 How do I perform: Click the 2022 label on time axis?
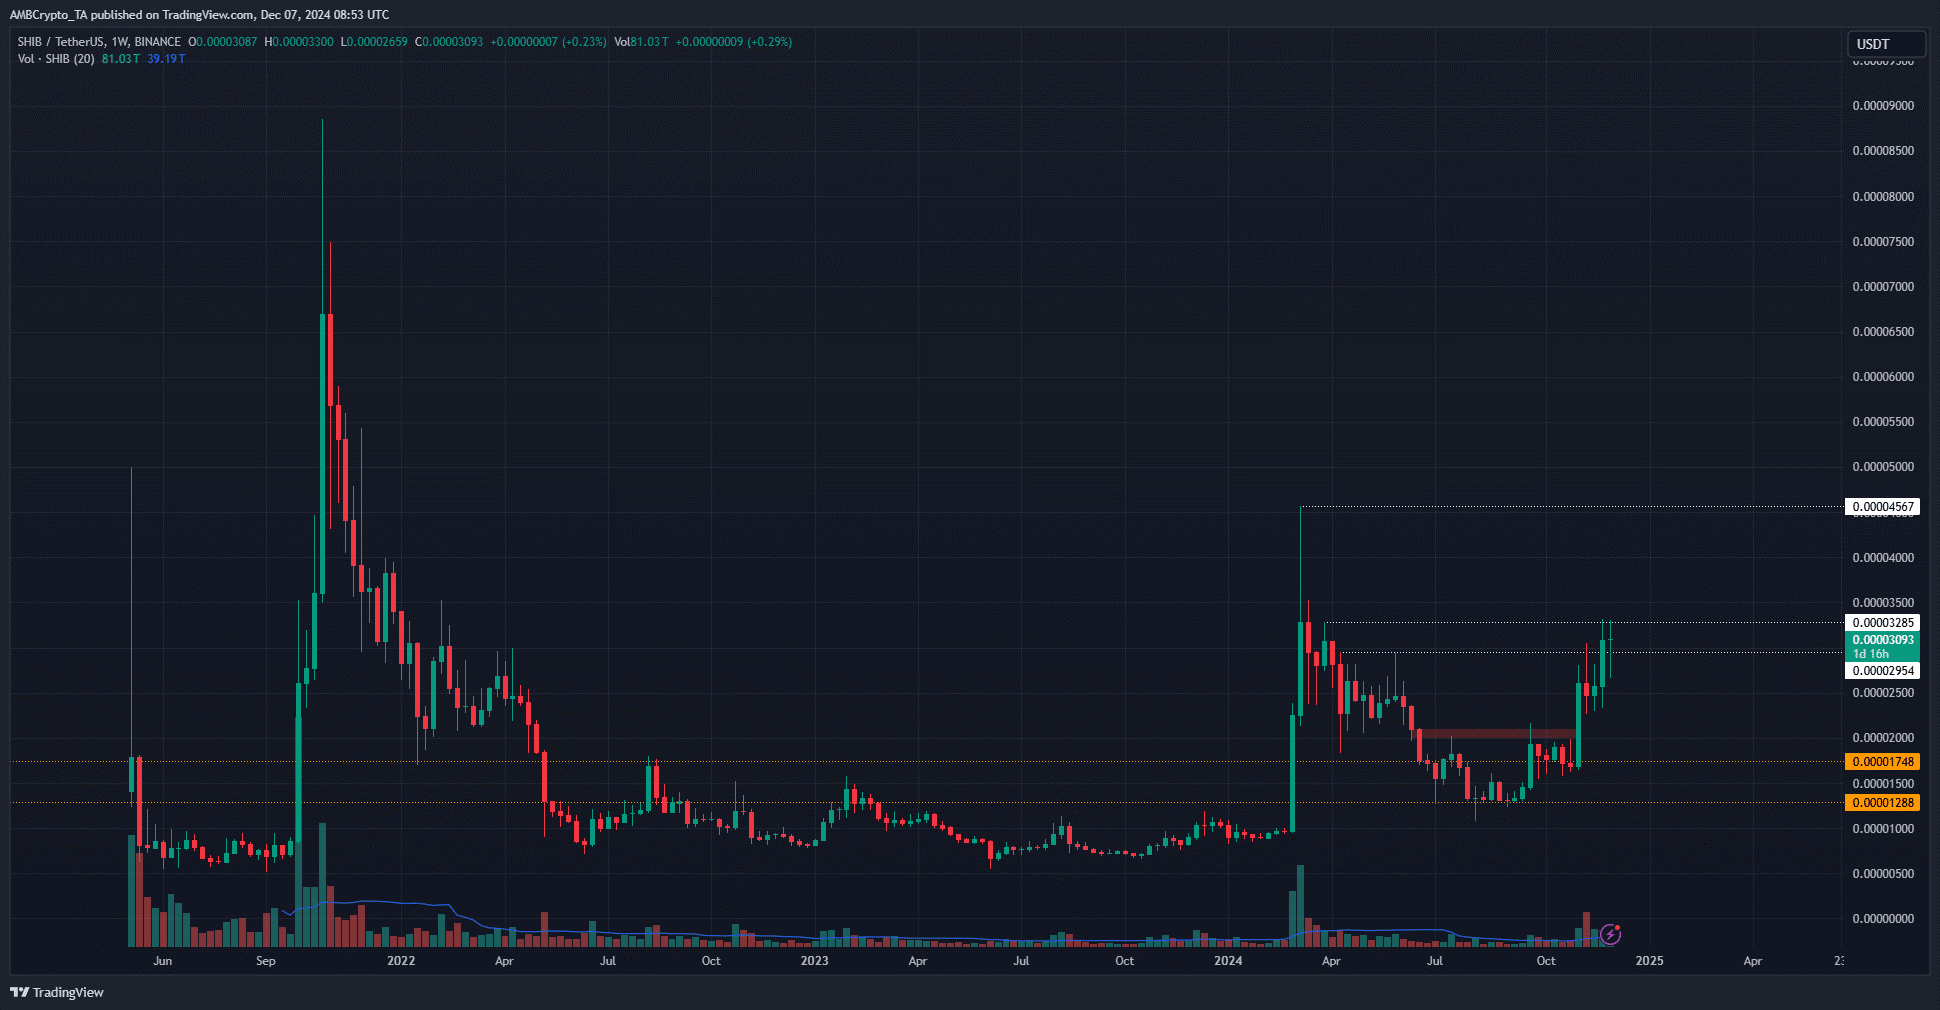(401, 961)
